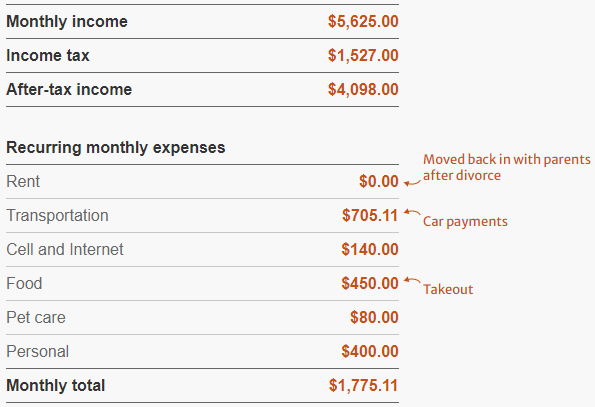Click the arrow pointing to Rent amount
This screenshot has width=595, height=407.
[412, 183]
